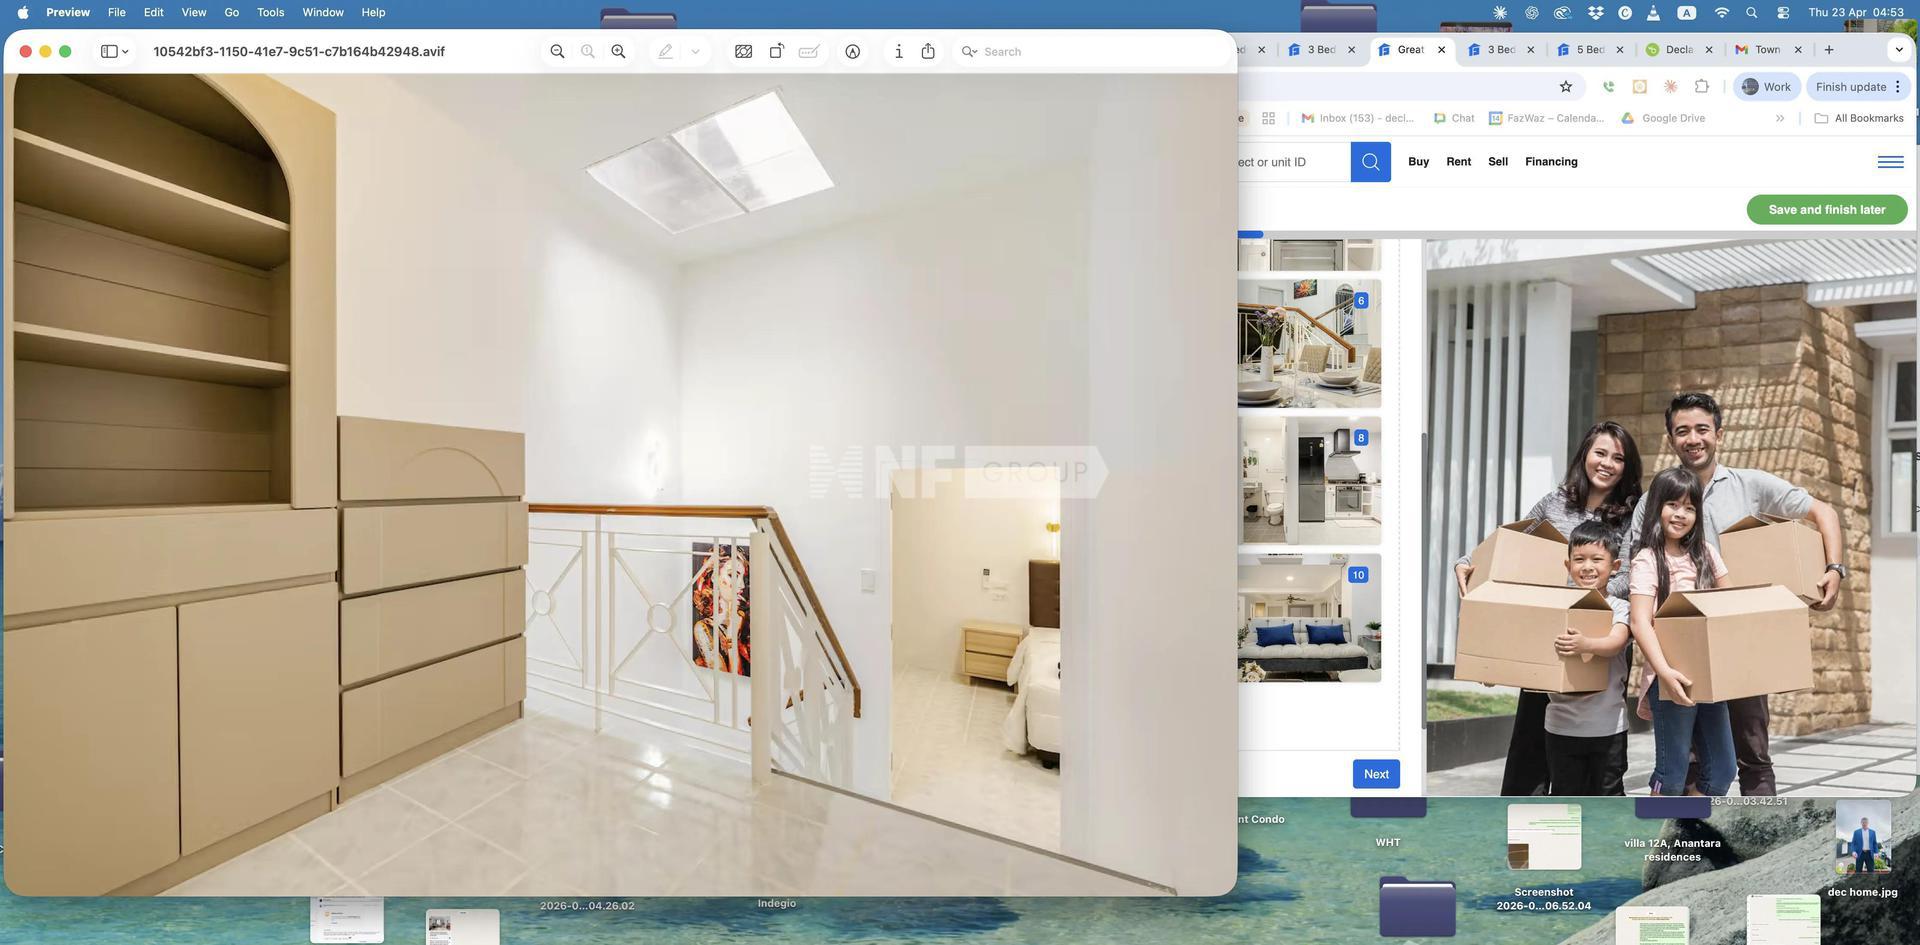Open the Markup toolbar icon

852,52
